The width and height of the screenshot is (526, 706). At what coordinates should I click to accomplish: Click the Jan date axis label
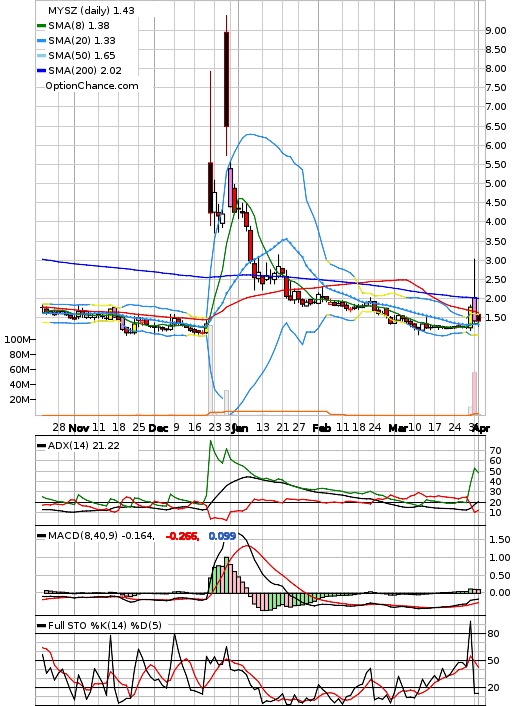[x=240, y=428]
